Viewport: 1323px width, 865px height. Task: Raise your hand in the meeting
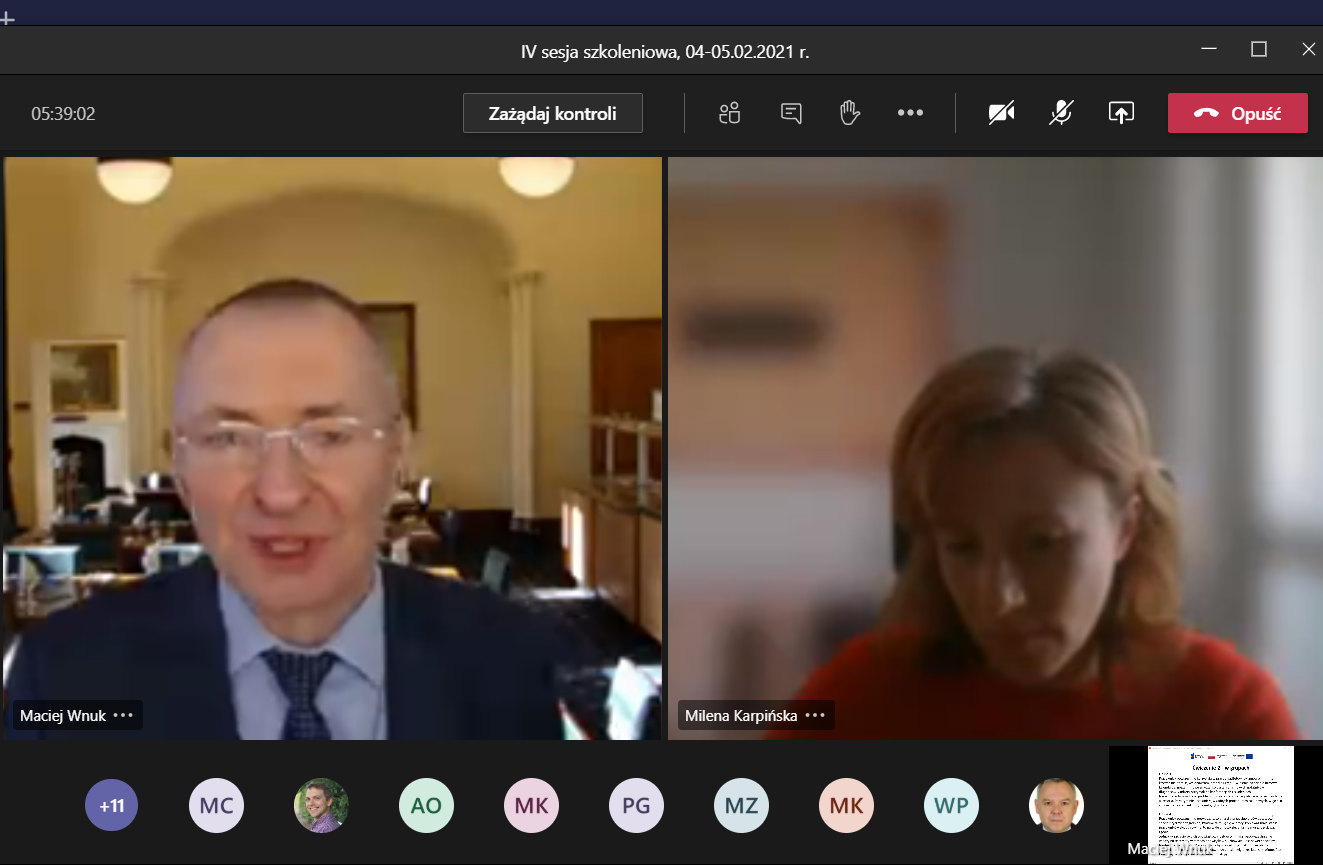click(x=850, y=113)
